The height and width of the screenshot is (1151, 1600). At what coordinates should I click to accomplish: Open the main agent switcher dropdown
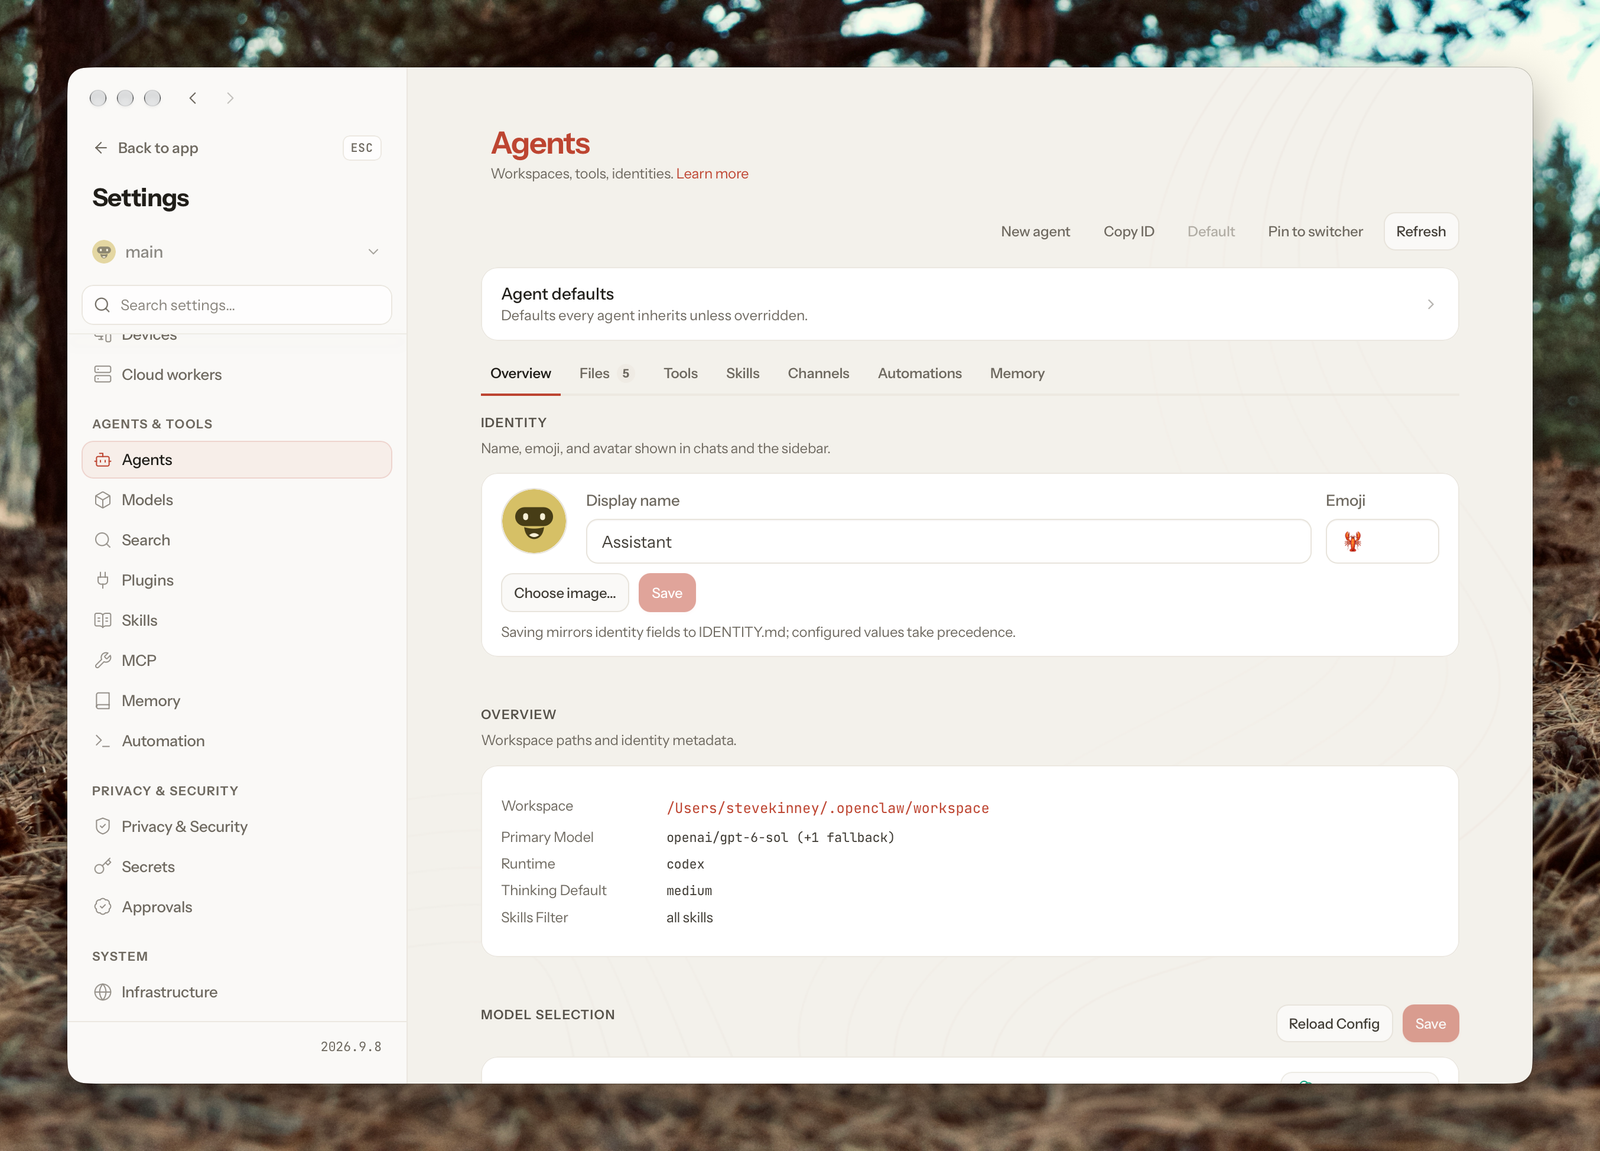pos(237,252)
